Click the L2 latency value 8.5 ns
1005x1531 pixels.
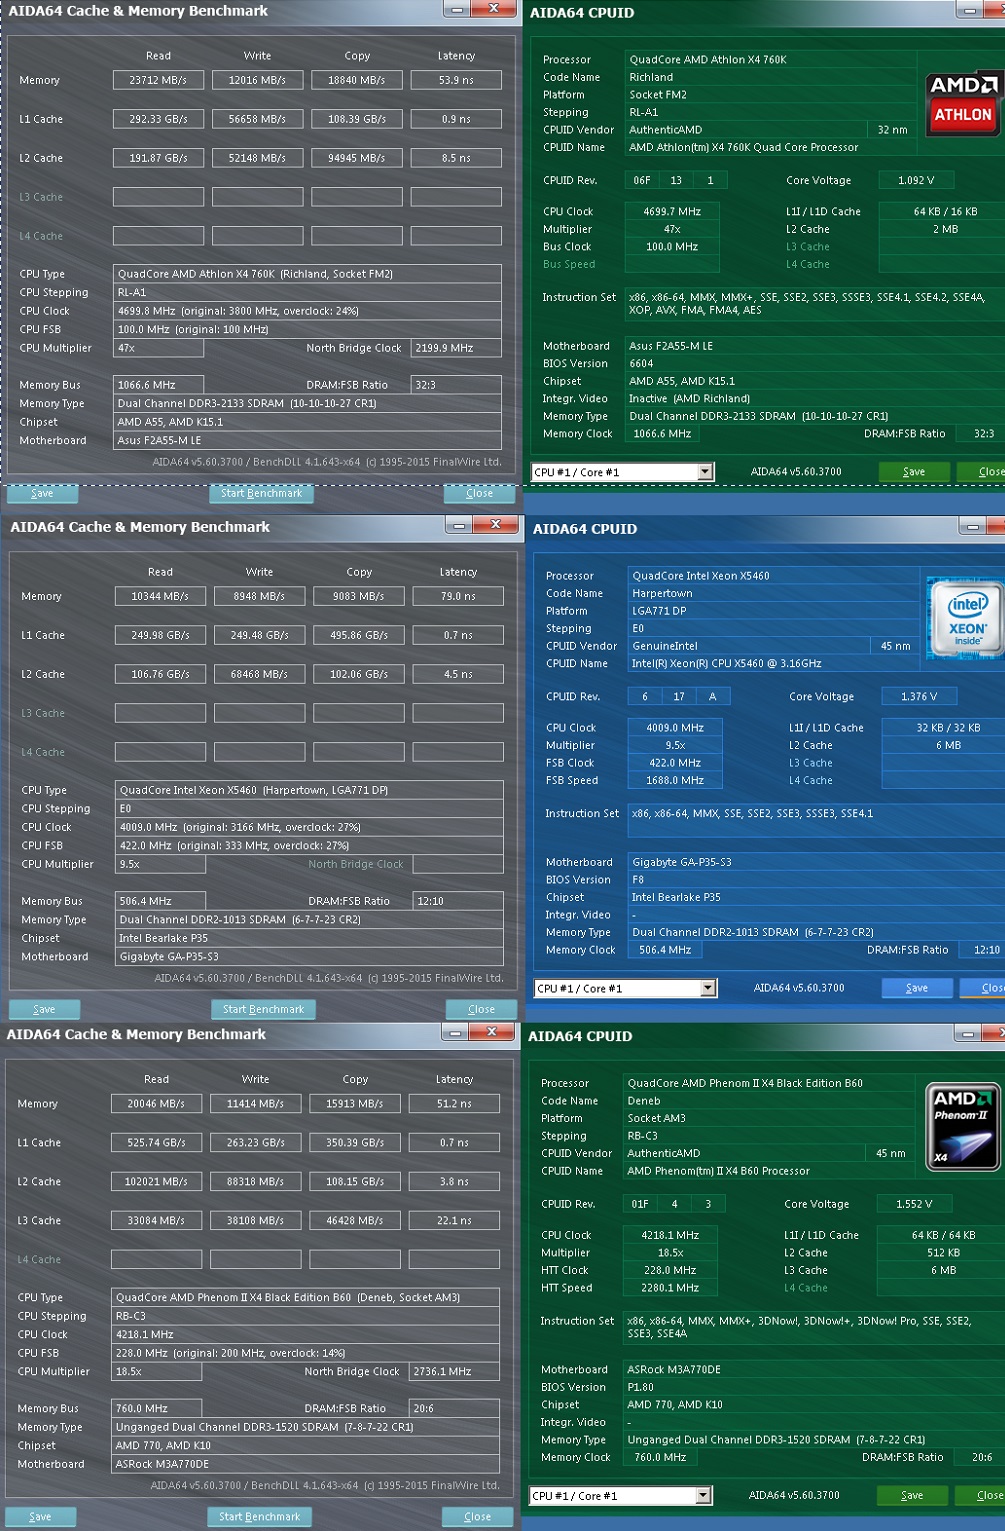456,158
